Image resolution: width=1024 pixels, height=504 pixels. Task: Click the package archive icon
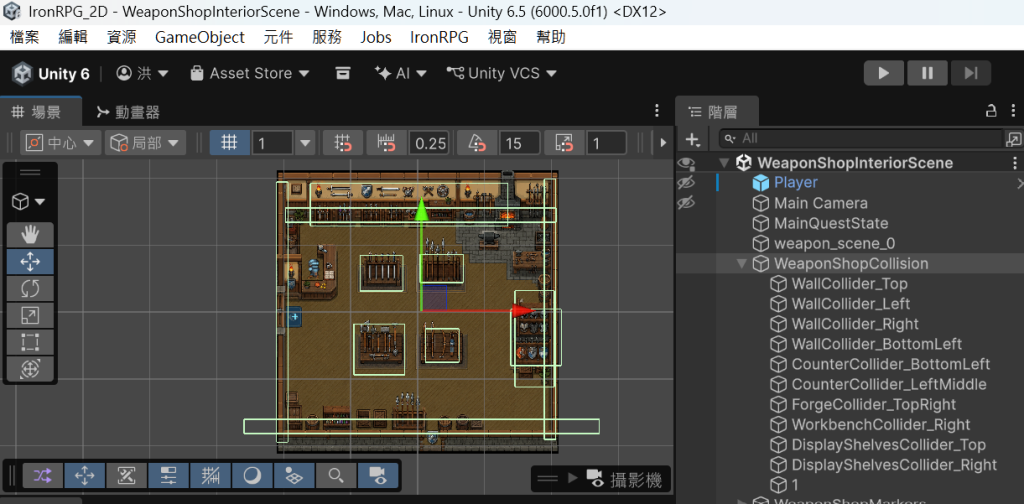tap(343, 73)
